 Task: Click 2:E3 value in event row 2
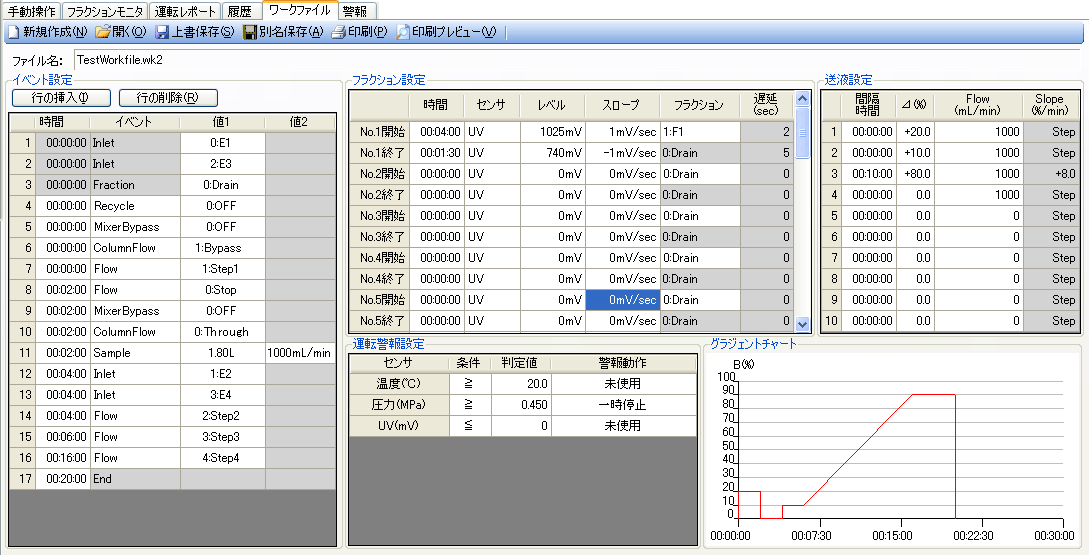pyautogui.click(x=223, y=164)
